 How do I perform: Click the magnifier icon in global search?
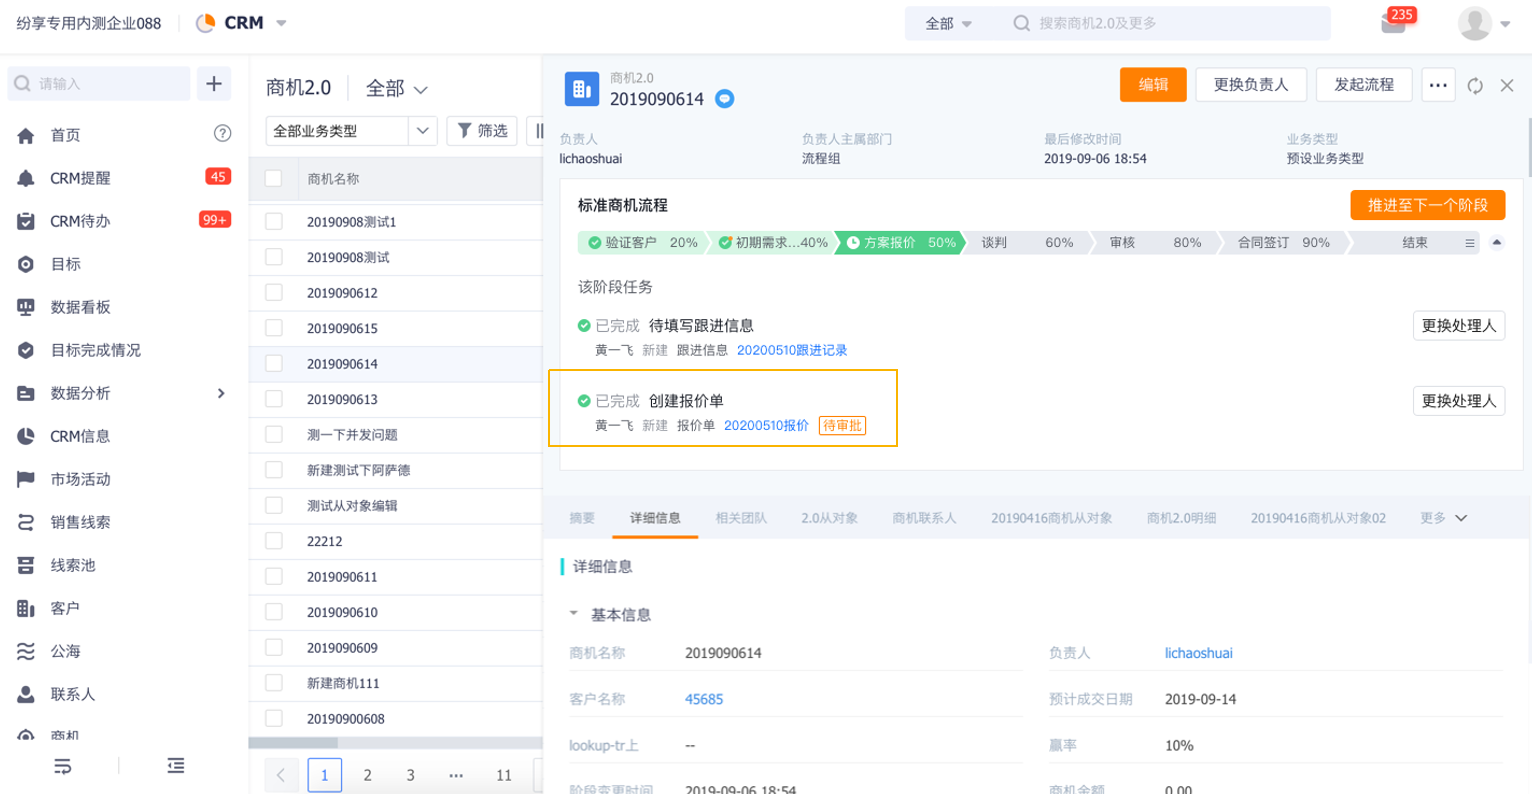[x=1021, y=23]
